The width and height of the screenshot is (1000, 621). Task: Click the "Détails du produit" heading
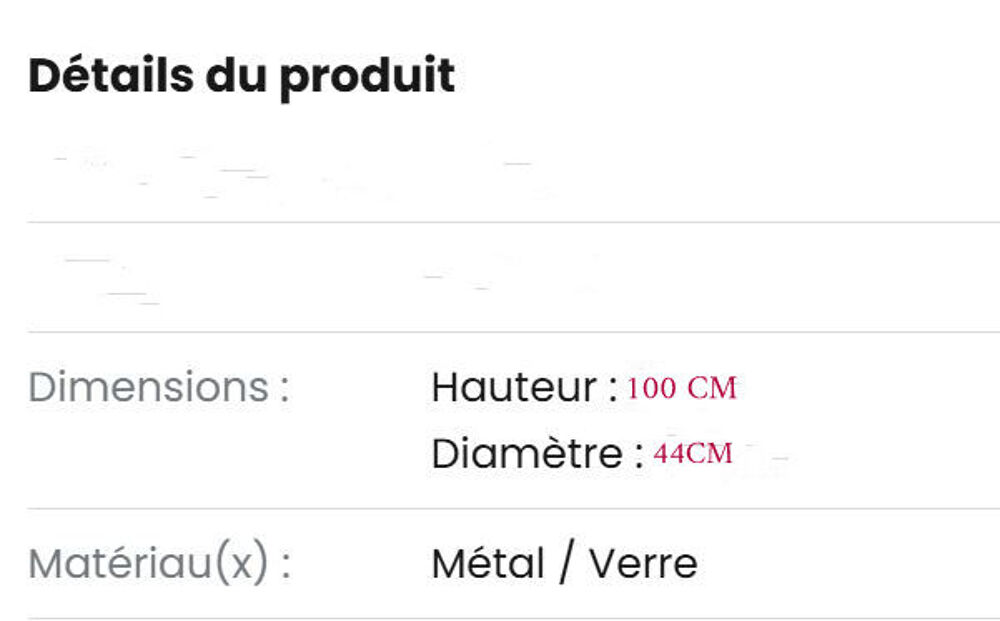(x=242, y=77)
